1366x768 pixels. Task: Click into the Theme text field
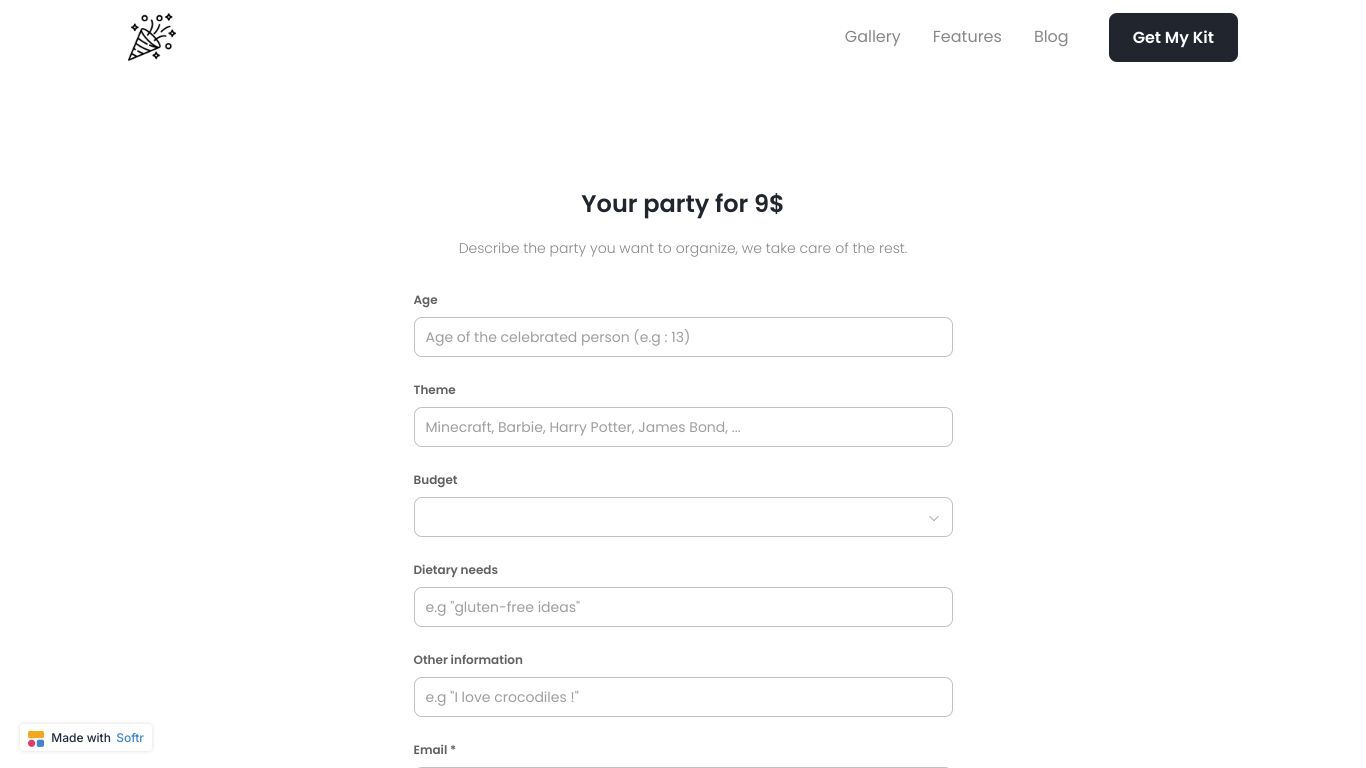pyautogui.click(x=683, y=427)
